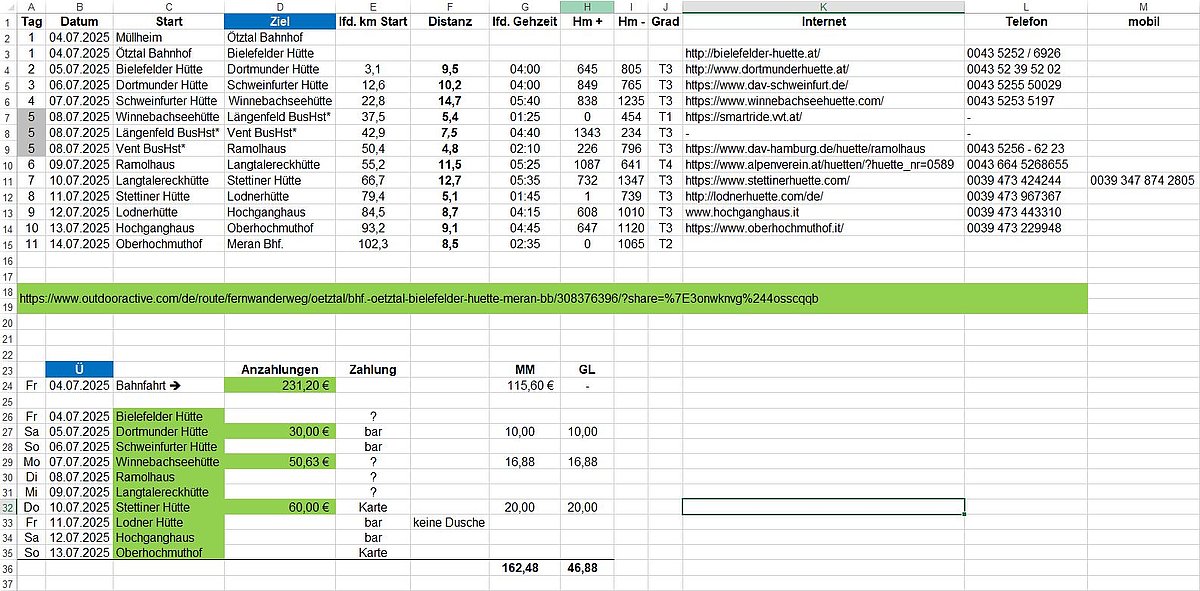
Task: Select row 32 header
Action: [x=9, y=506]
